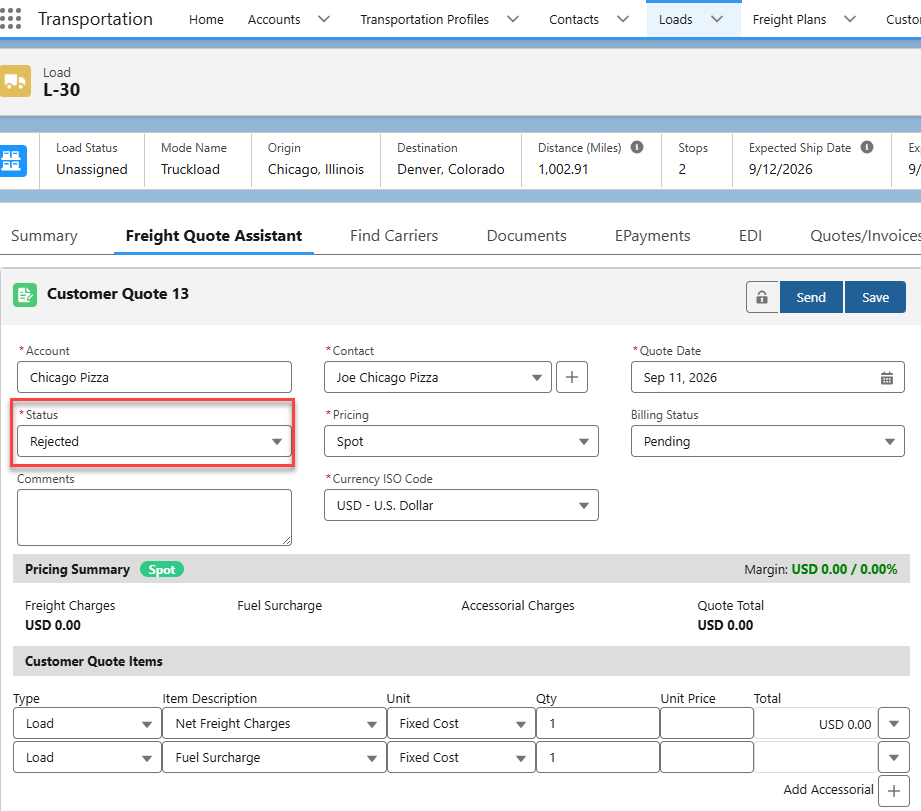921x811 pixels.
Task: Select the Freight Quote Assistant tab
Action: [214, 236]
